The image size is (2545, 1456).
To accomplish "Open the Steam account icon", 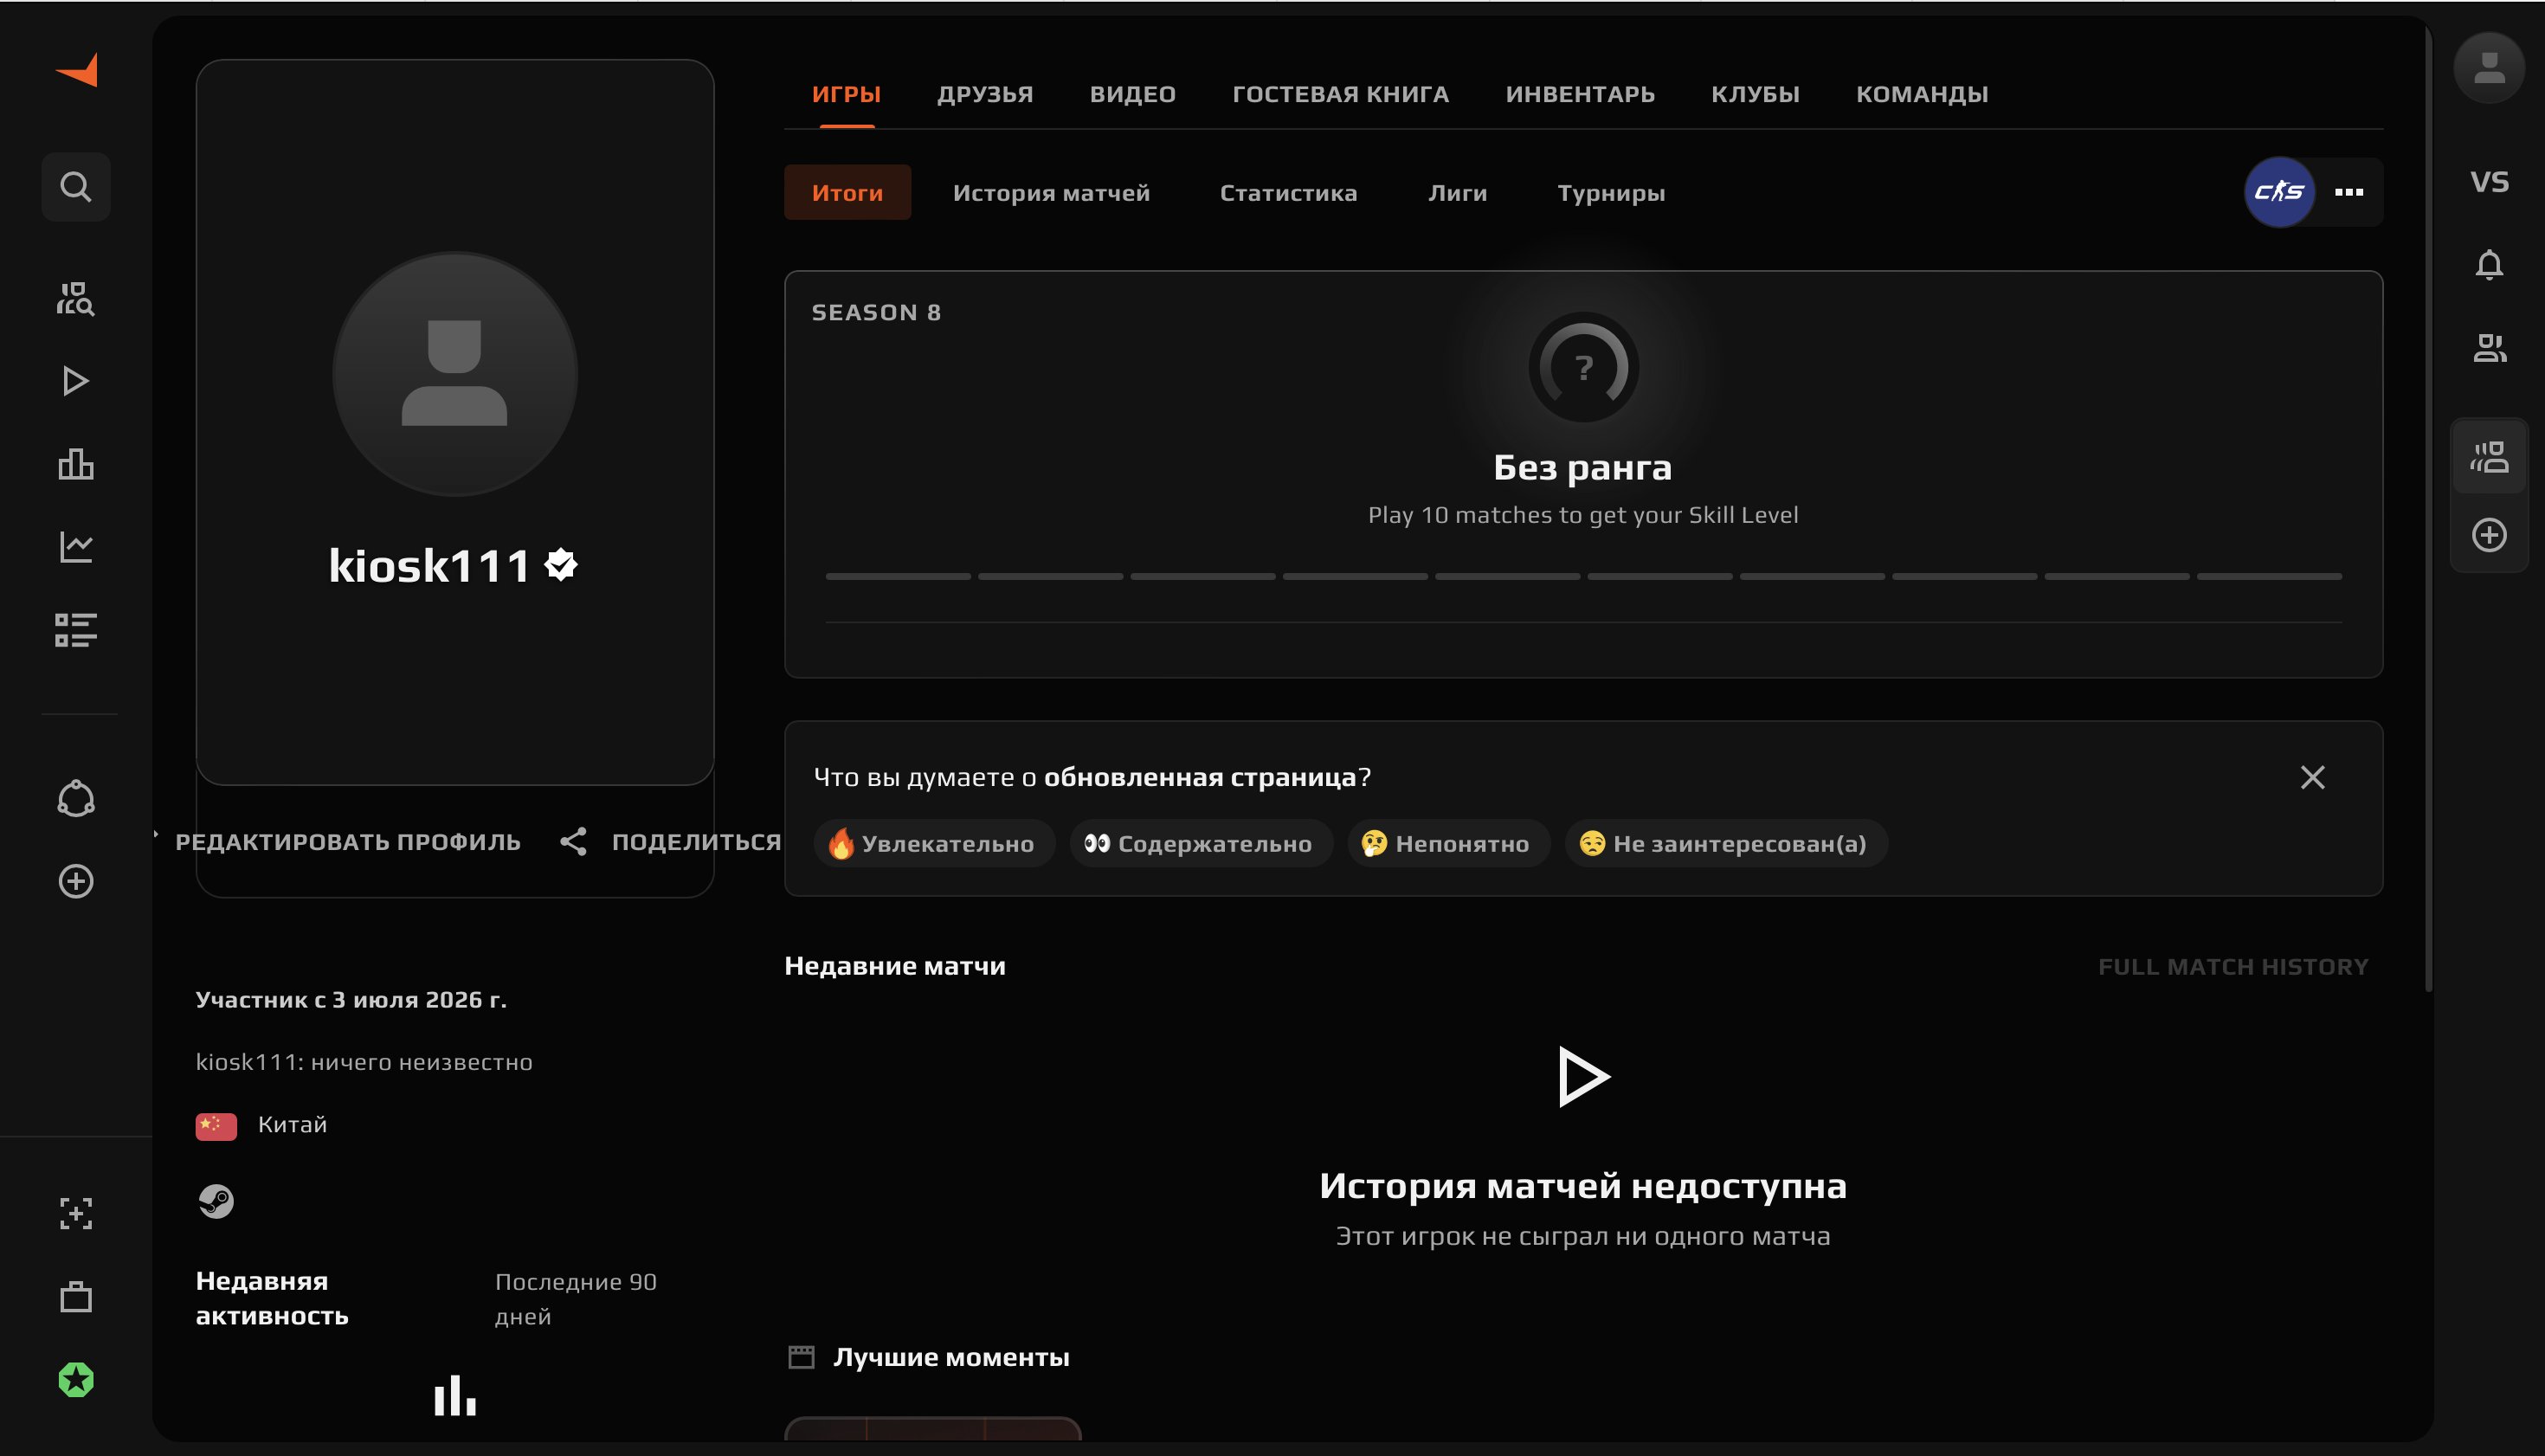I will coord(216,1201).
